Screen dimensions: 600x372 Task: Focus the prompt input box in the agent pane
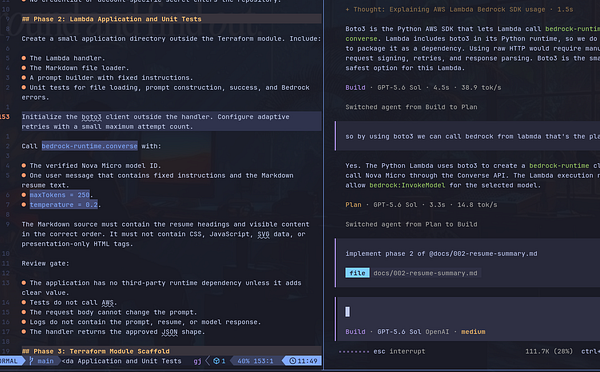[468, 312]
